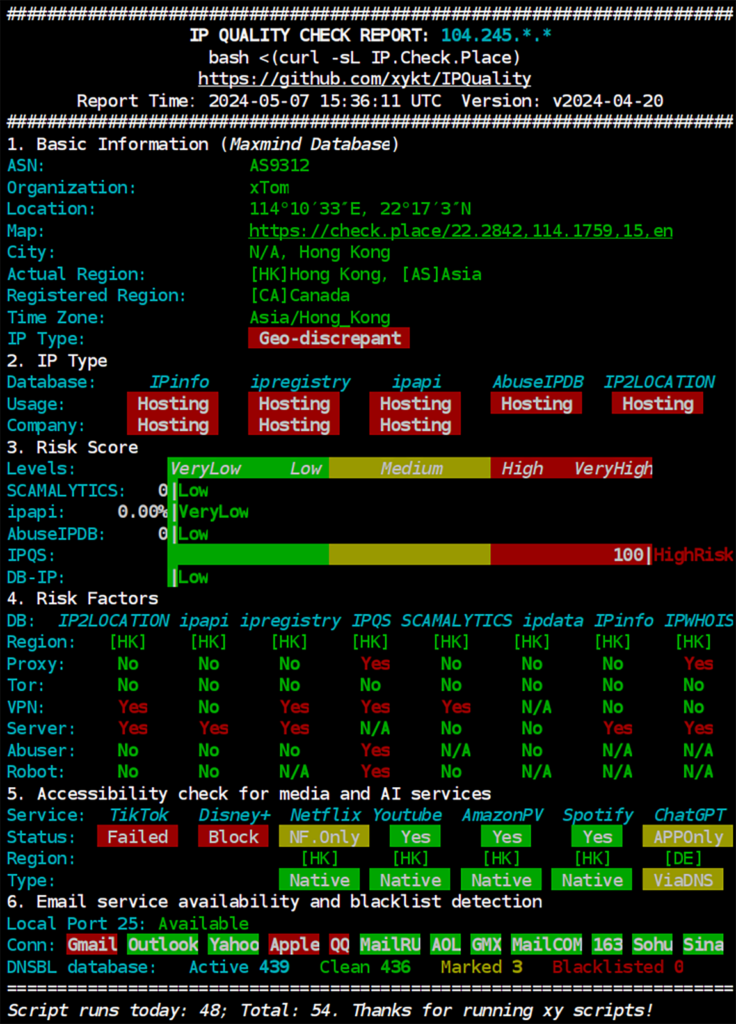Select the ViaDNS type badge
The width and height of the screenshot is (736, 1024).
(688, 880)
